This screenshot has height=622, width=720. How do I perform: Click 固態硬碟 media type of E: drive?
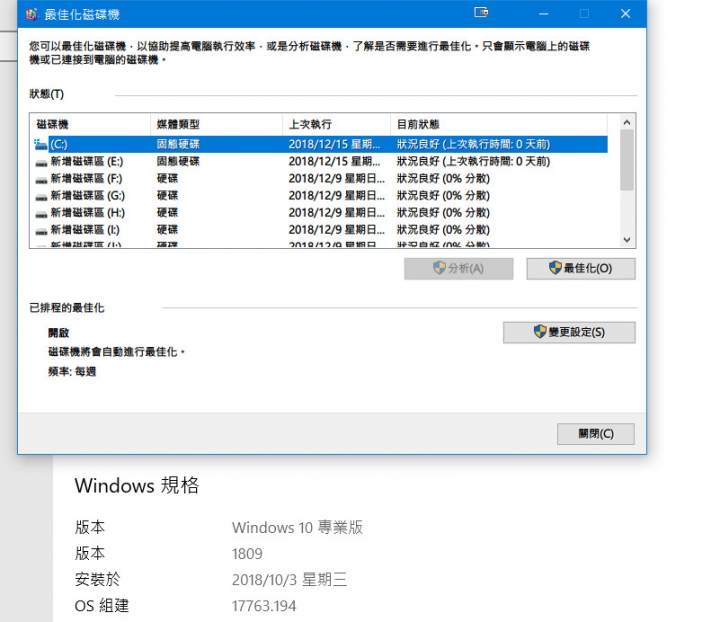178,161
